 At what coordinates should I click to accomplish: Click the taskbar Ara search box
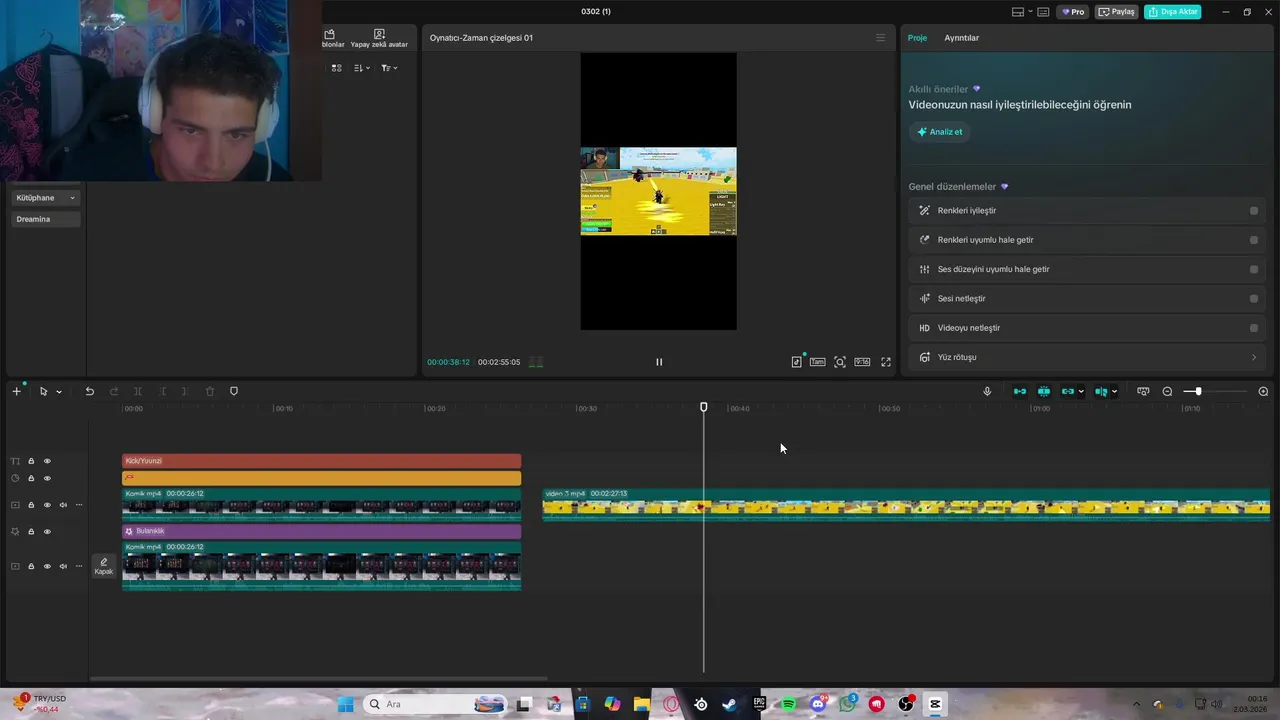tap(434, 704)
